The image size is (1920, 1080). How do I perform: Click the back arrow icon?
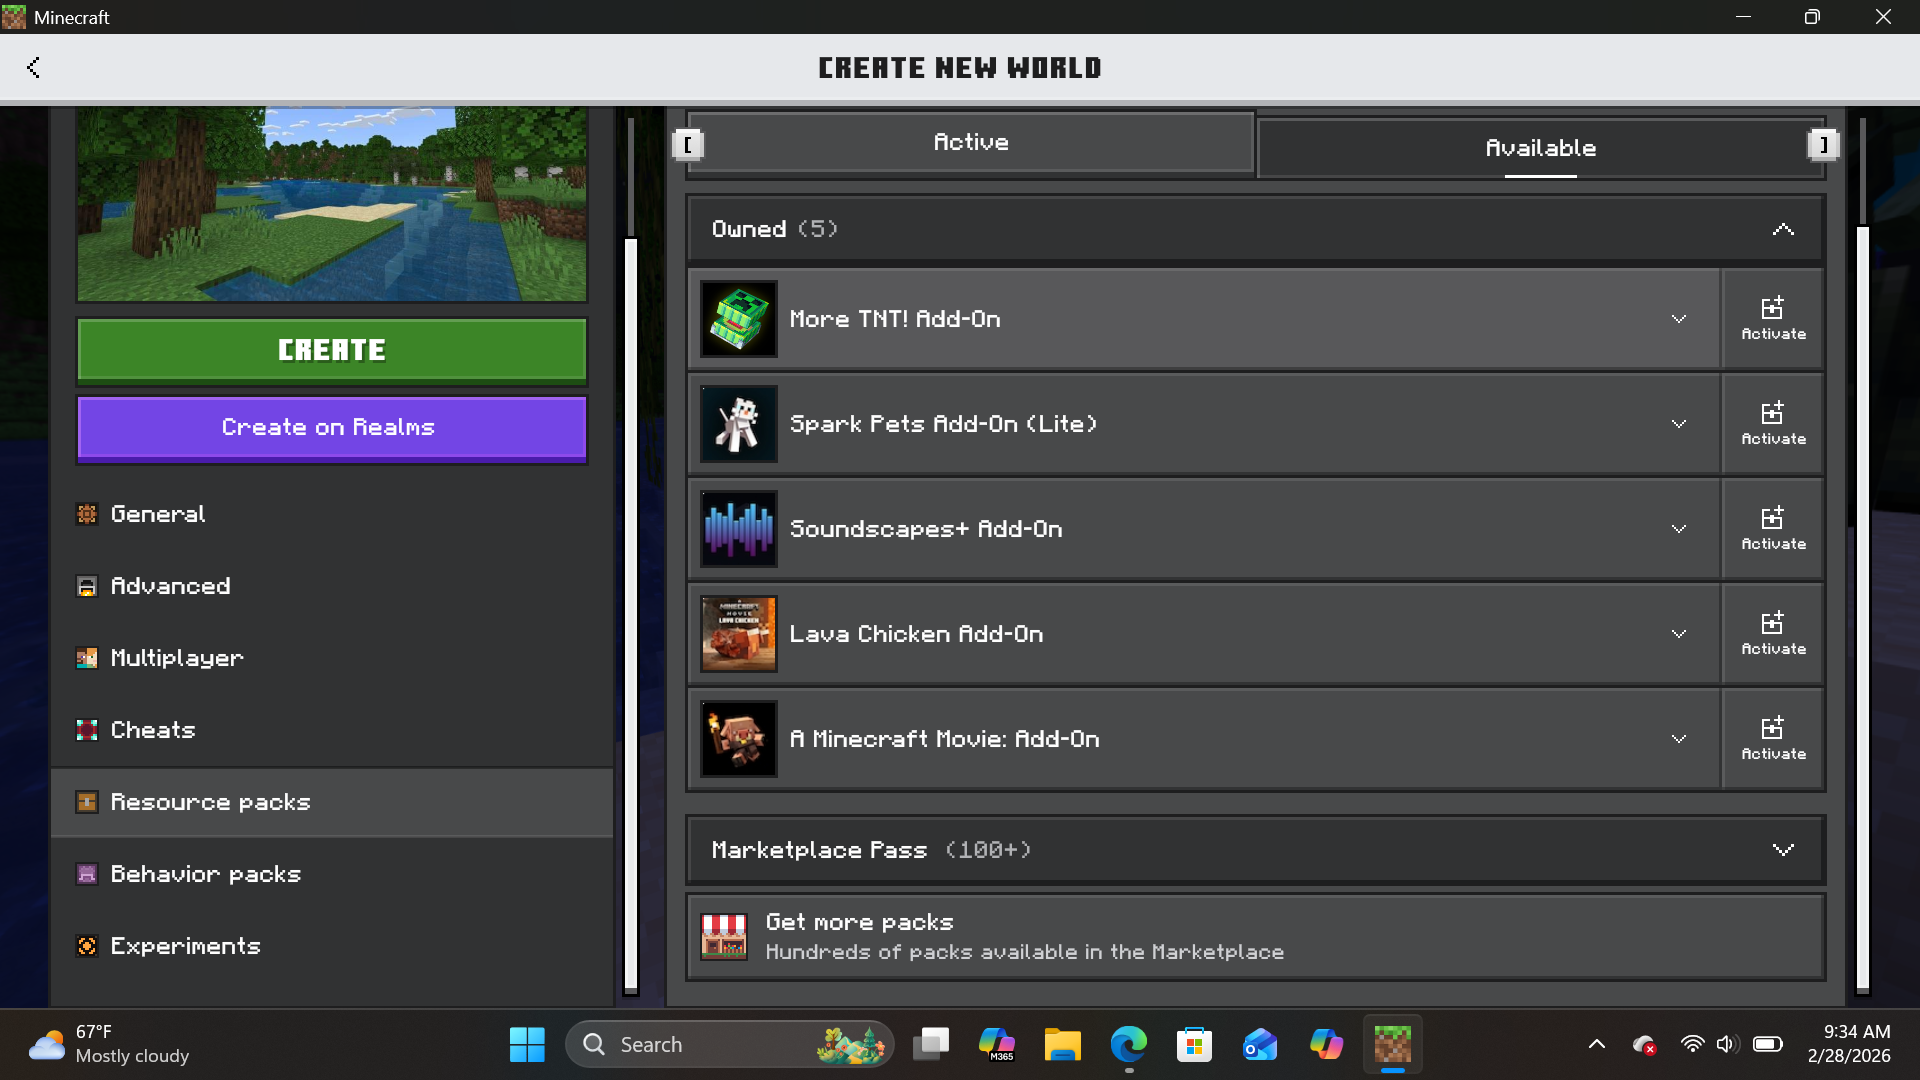click(x=33, y=67)
